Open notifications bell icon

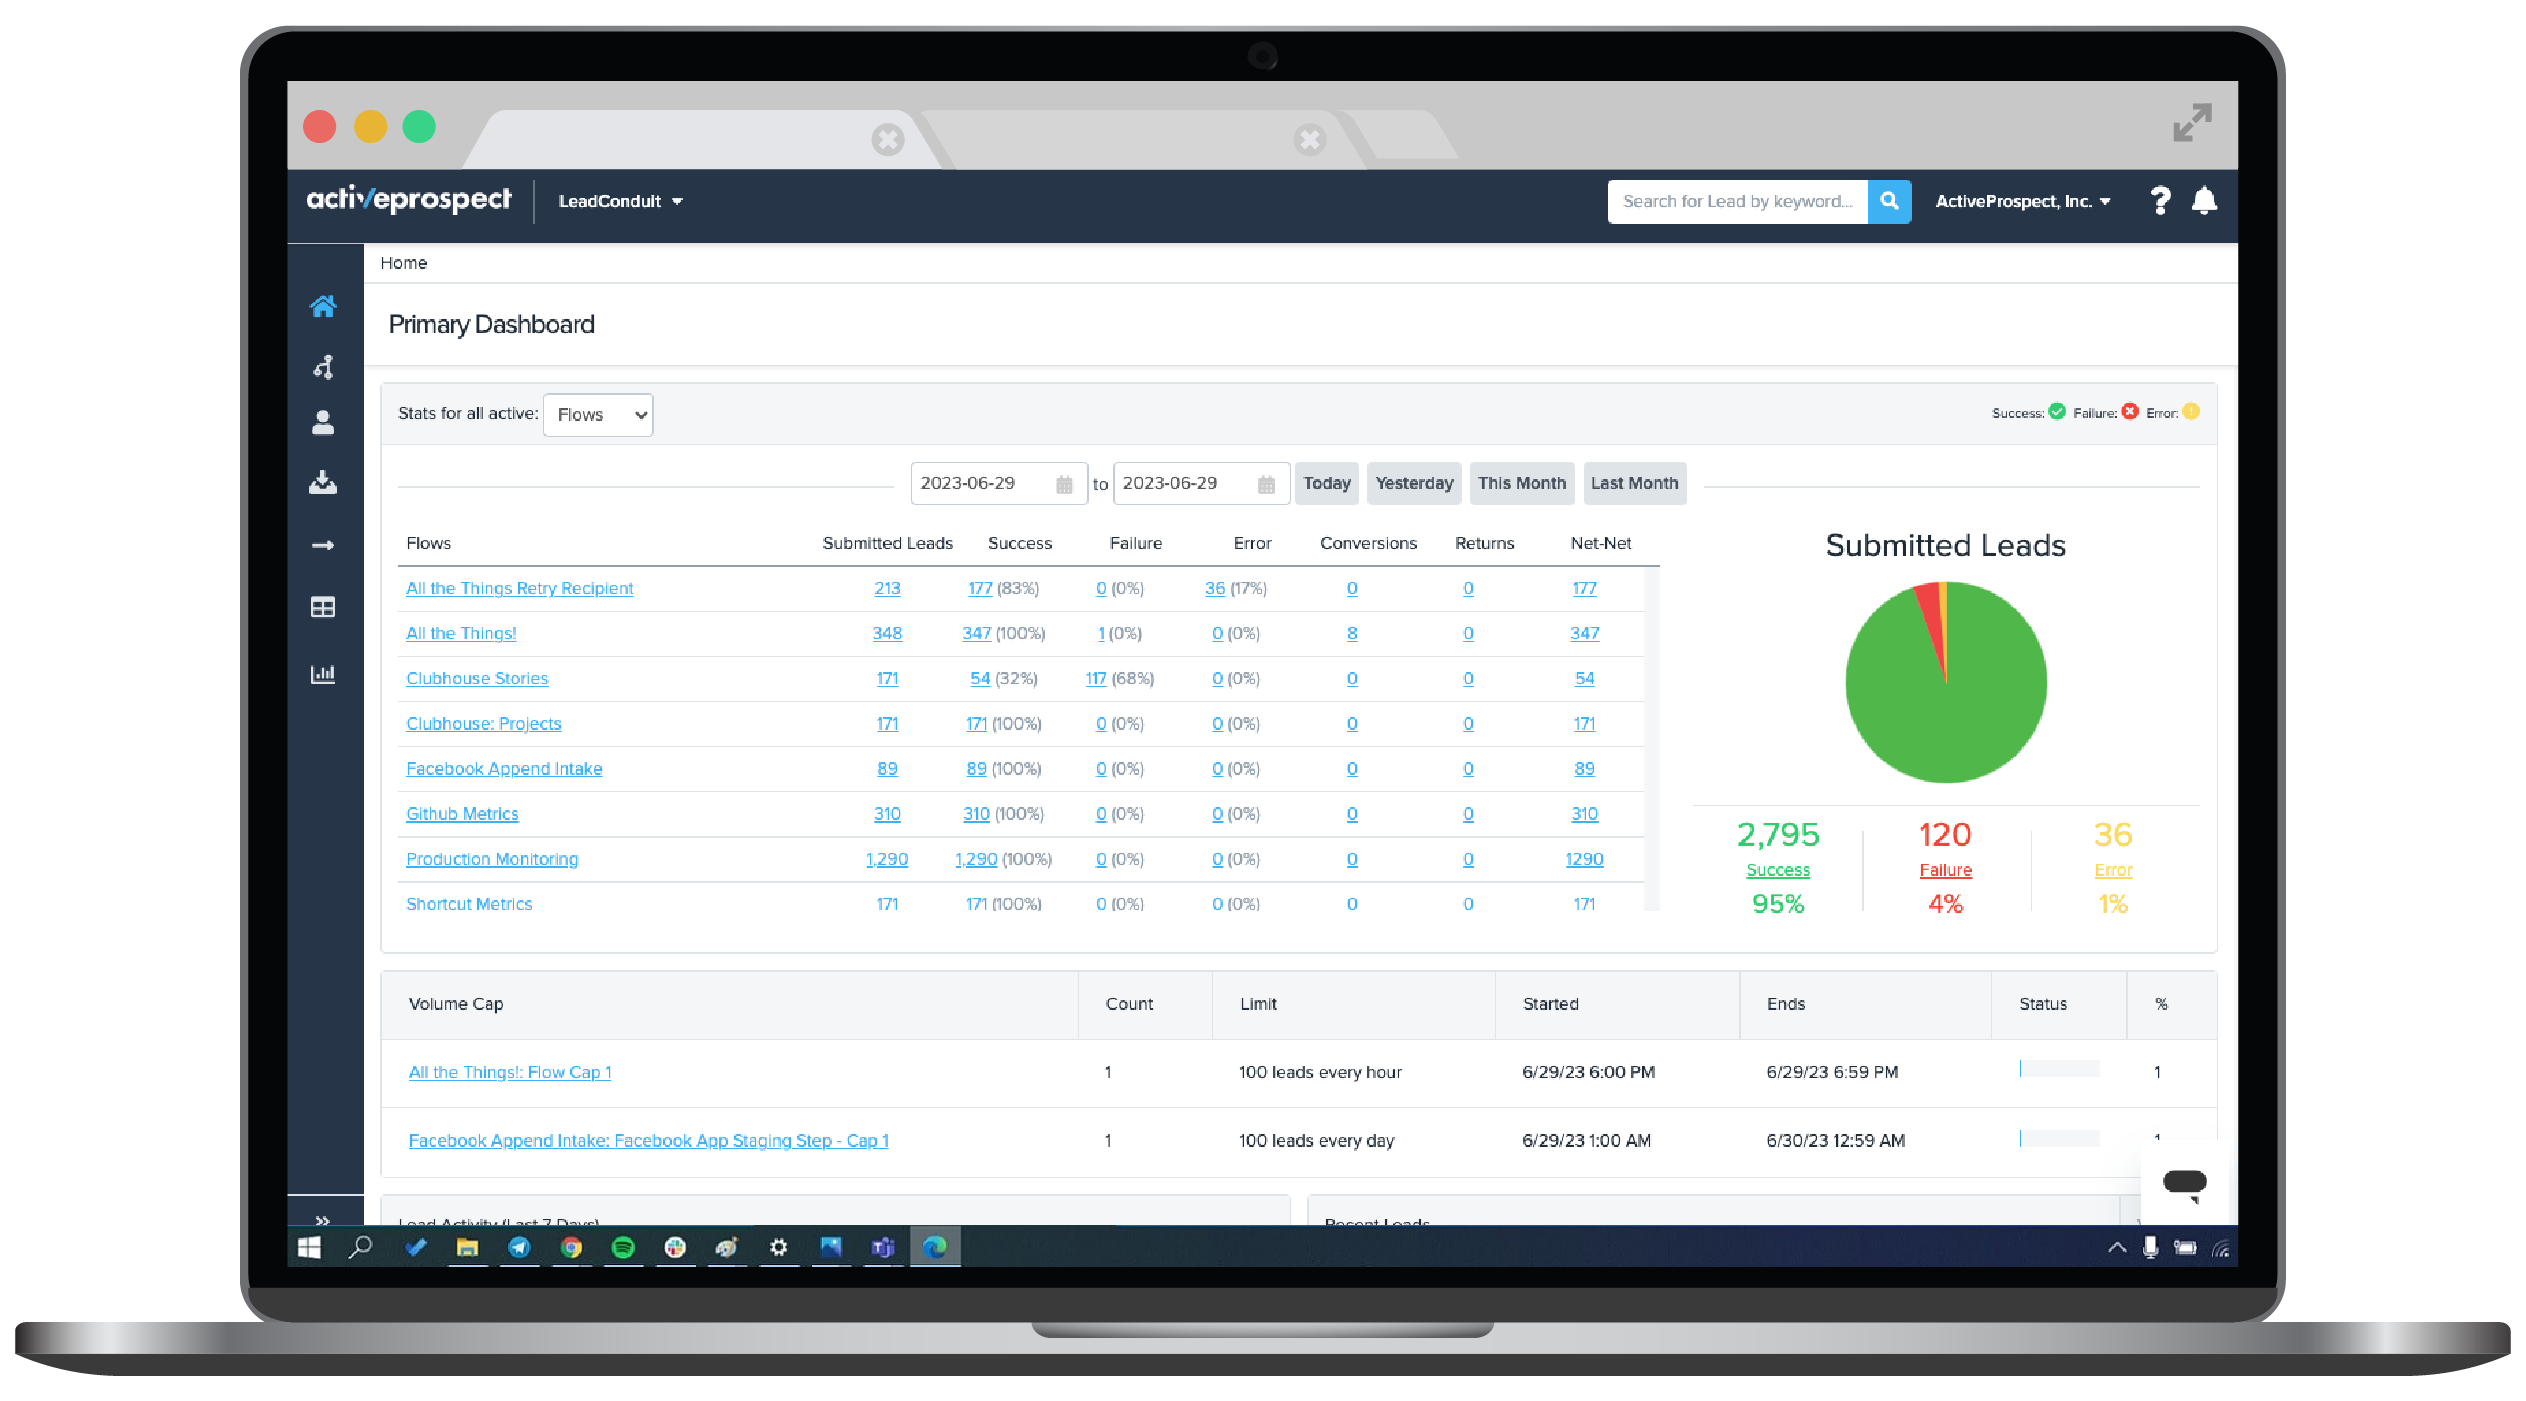pos(2204,201)
